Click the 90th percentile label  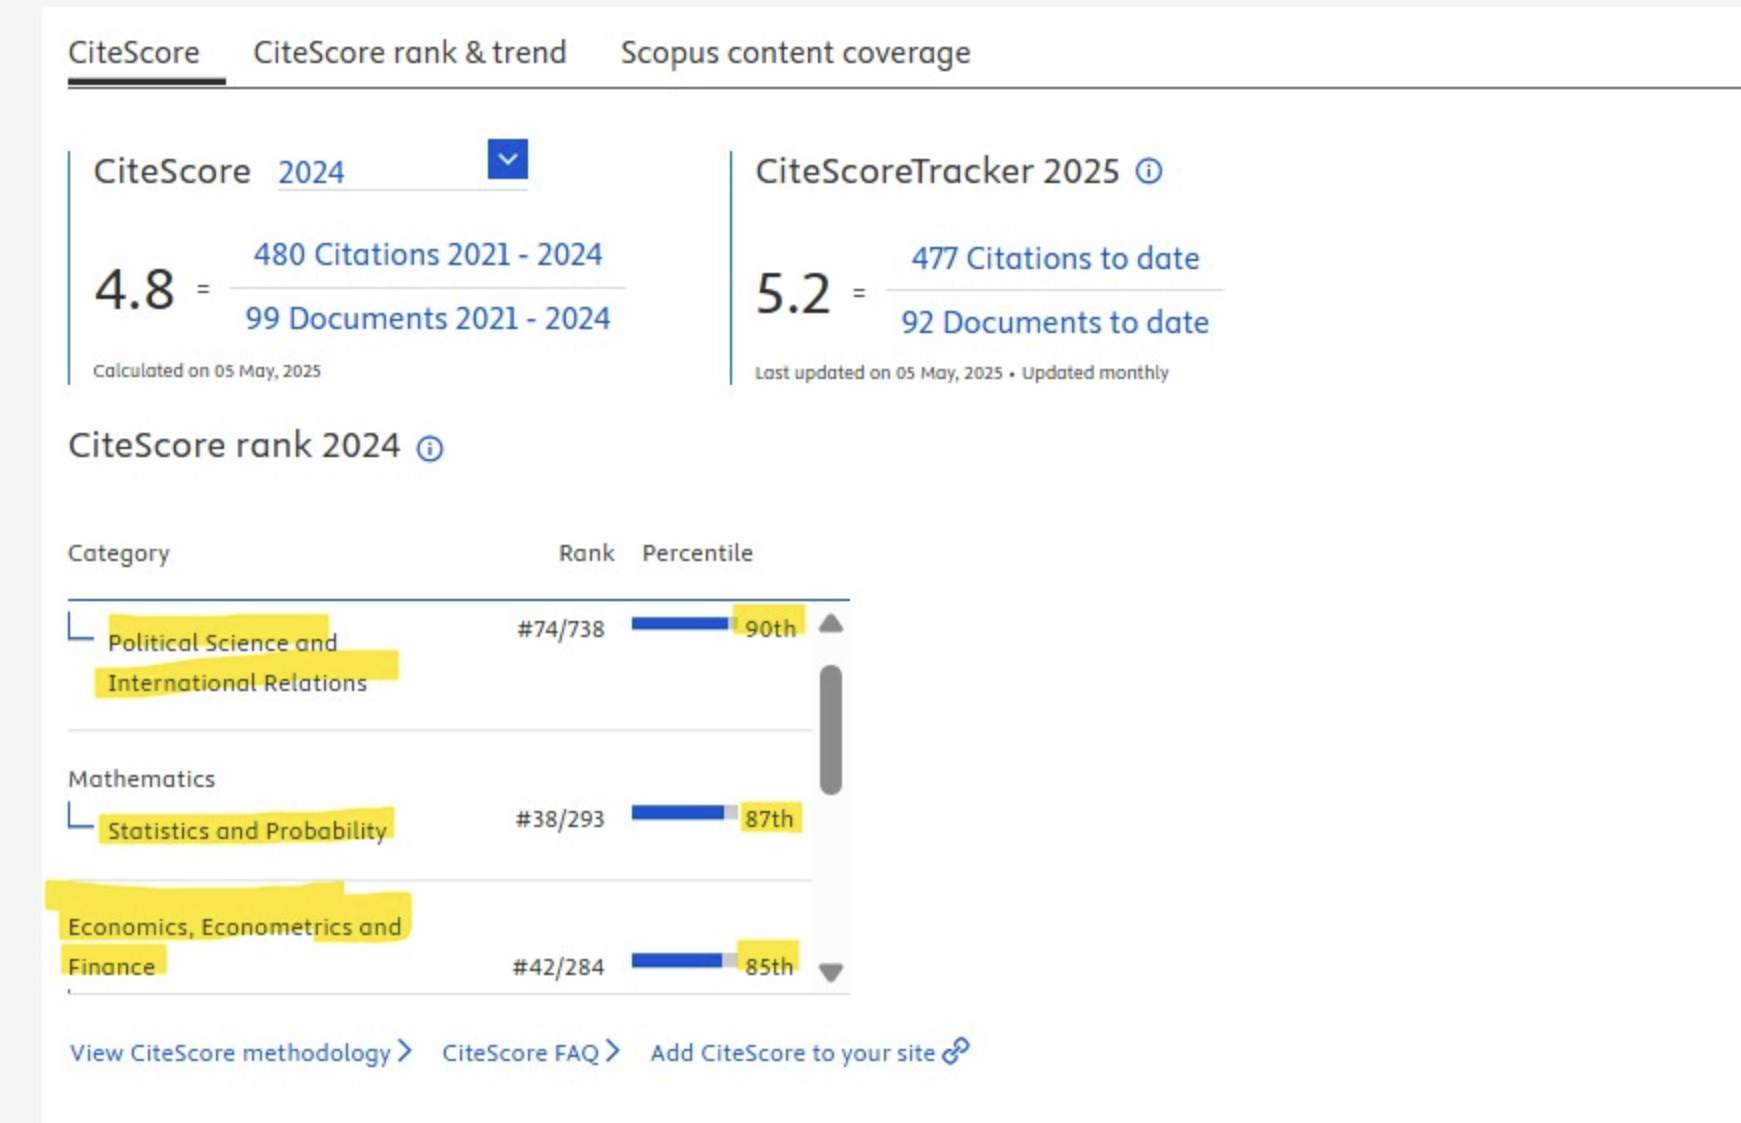pos(770,628)
